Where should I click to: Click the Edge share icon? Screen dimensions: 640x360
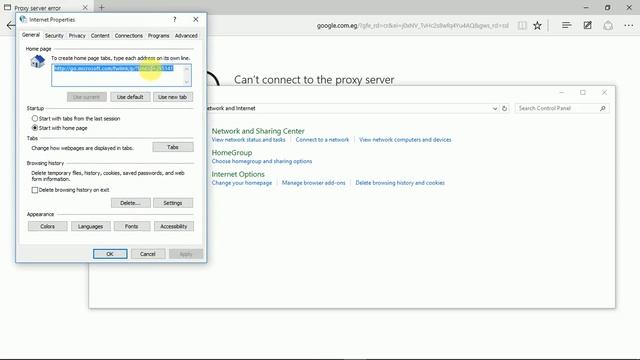pyautogui.click(x=608, y=25)
